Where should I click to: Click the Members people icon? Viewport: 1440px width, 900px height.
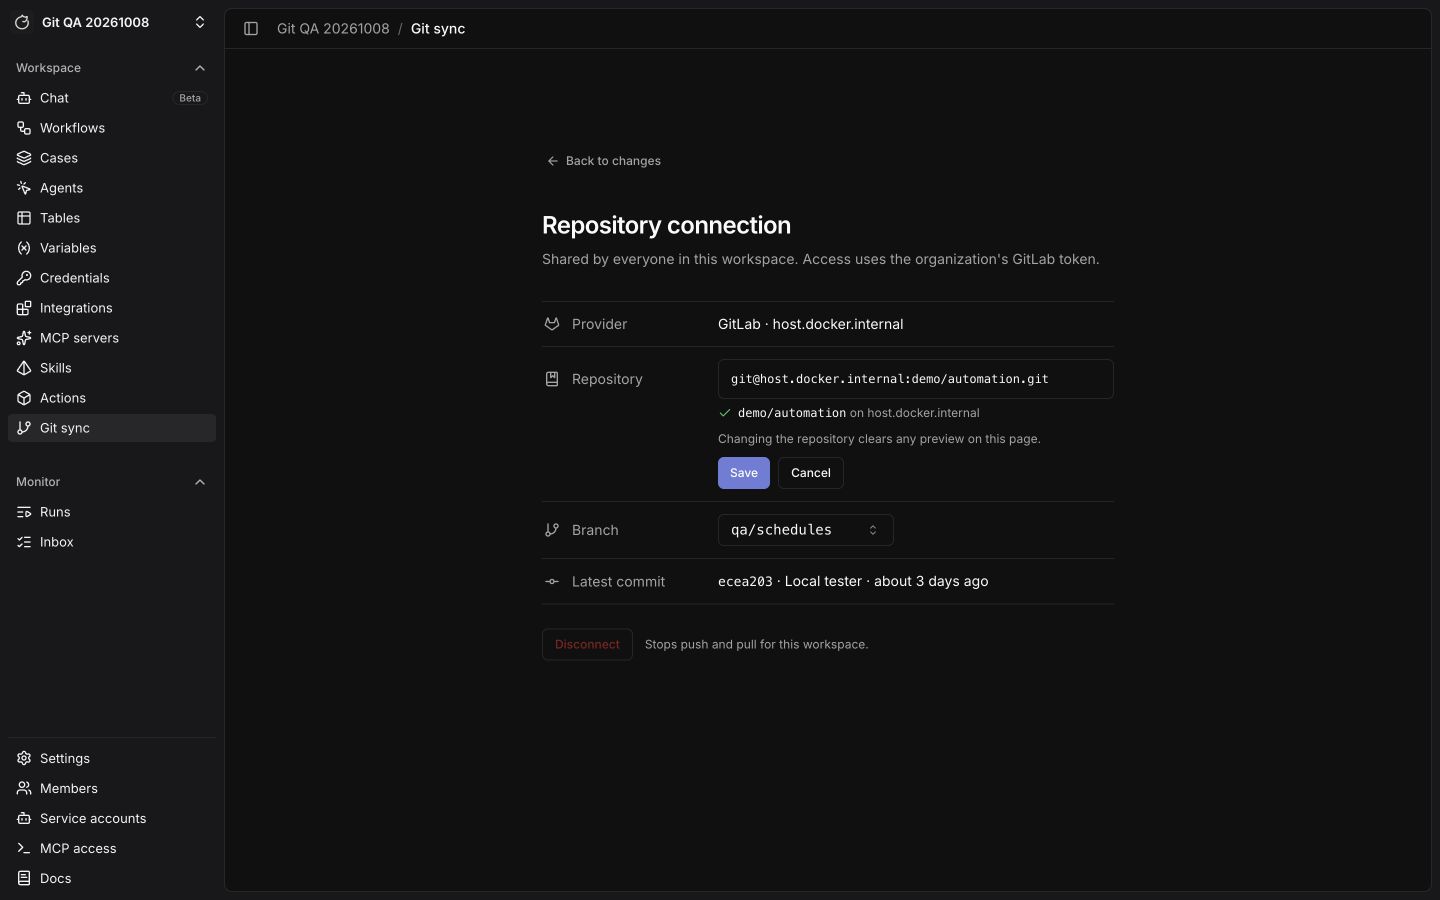point(24,789)
